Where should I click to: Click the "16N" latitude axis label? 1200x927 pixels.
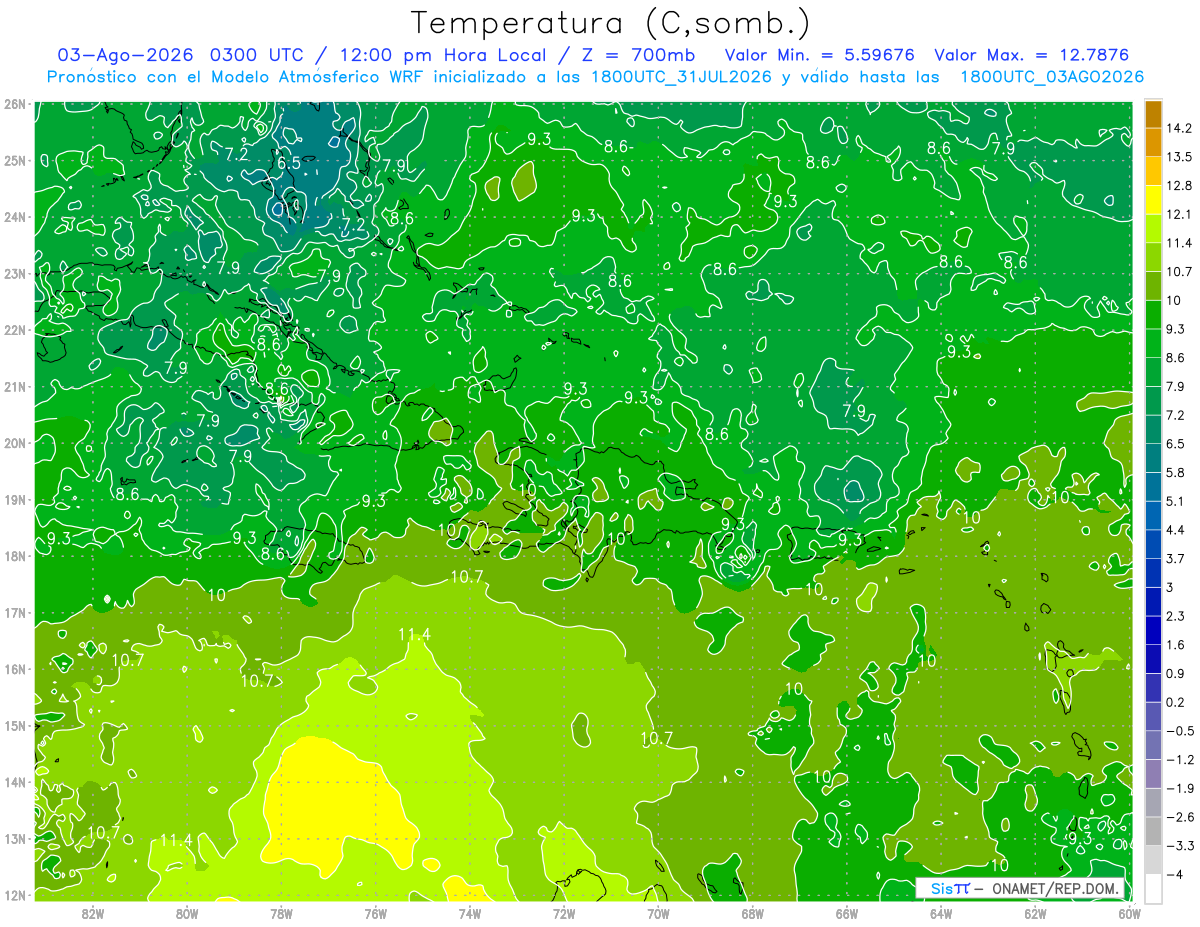[x=14, y=669]
